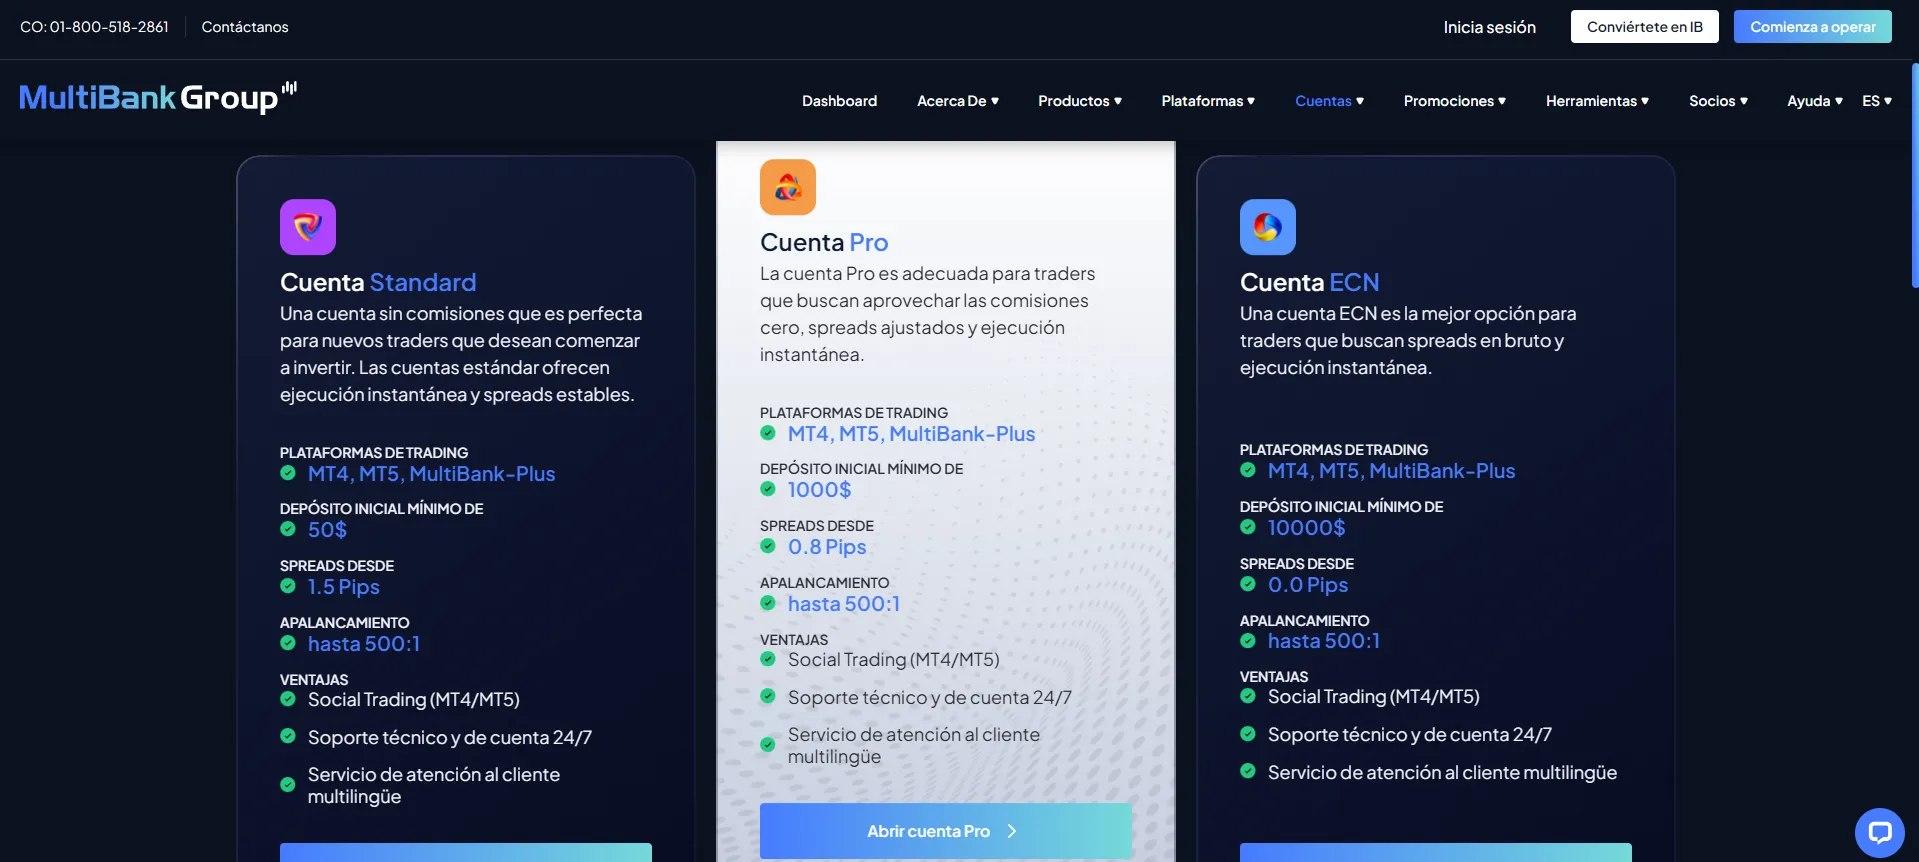Click Pro's hasta 500:1 leverage value
Viewport: 1919px width, 862px height.
tap(844, 604)
